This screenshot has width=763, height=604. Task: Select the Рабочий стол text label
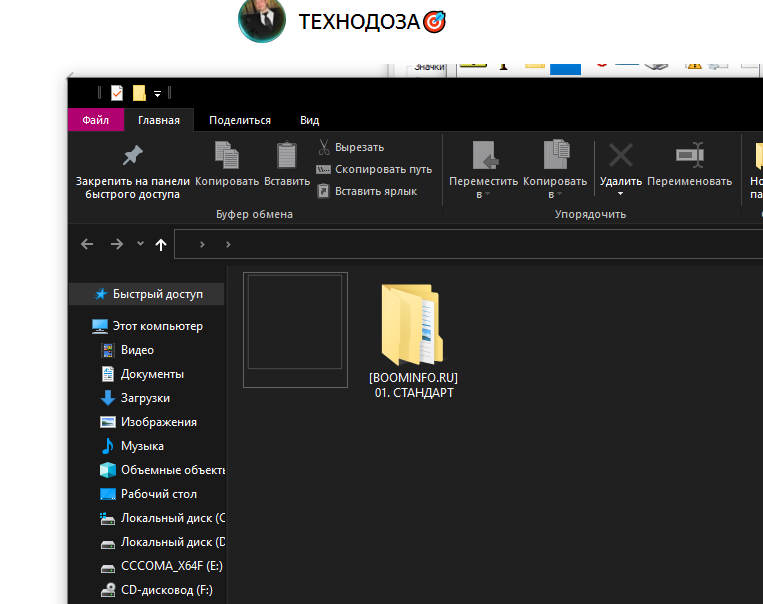pos(159,494)
